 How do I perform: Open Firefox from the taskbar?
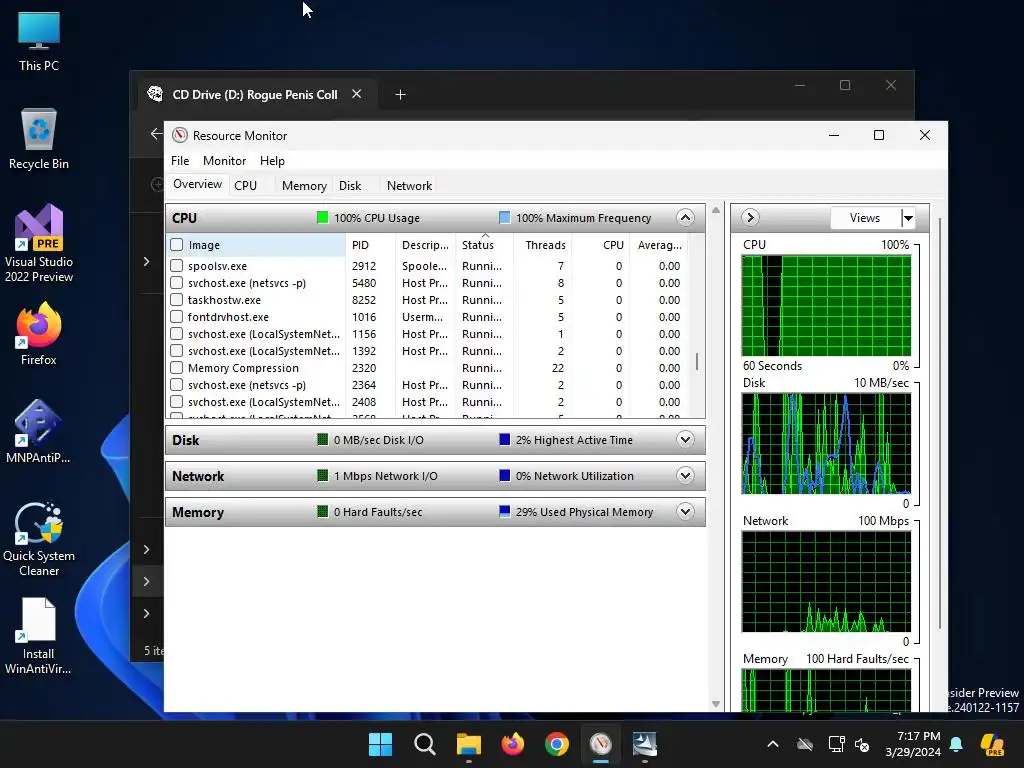pyautogui.click(x=513, y=744)
